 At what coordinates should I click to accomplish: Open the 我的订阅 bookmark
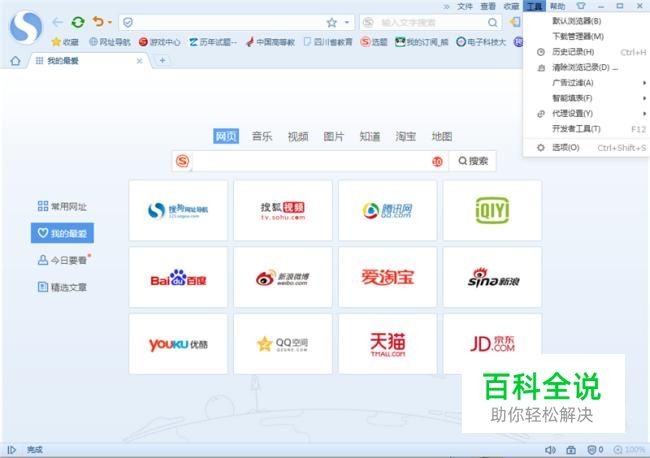tap(422, 42)
